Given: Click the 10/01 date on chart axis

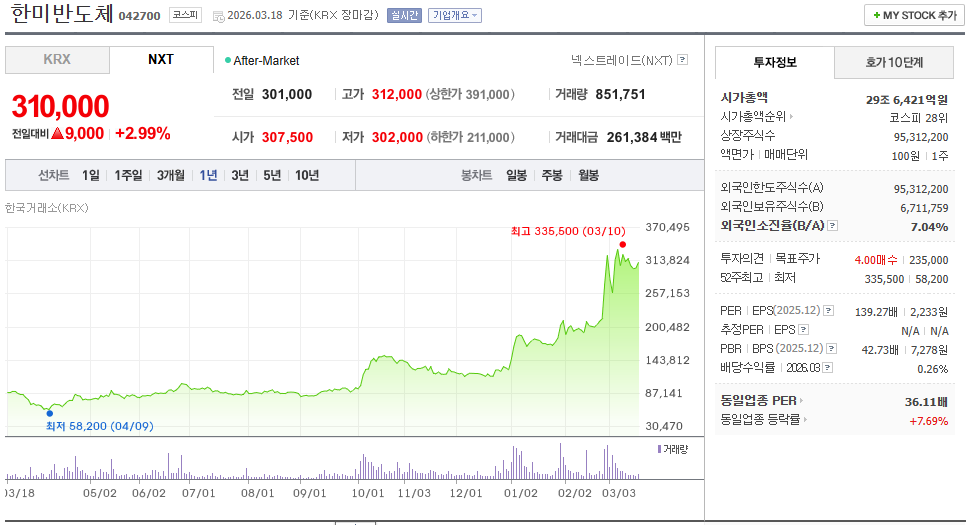Looking at the screenshot, I should 367,493.
